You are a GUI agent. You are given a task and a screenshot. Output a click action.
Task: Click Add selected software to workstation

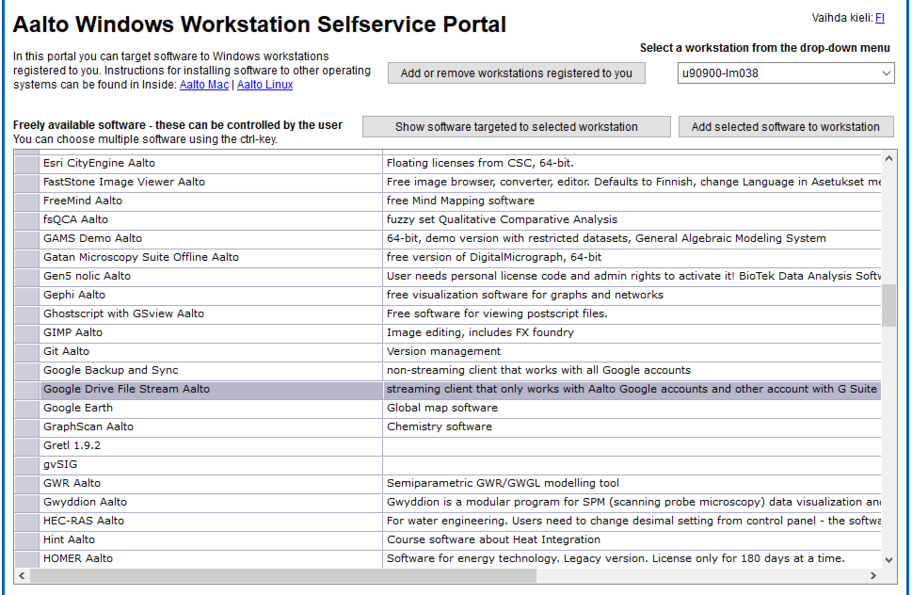coord(785,127)
